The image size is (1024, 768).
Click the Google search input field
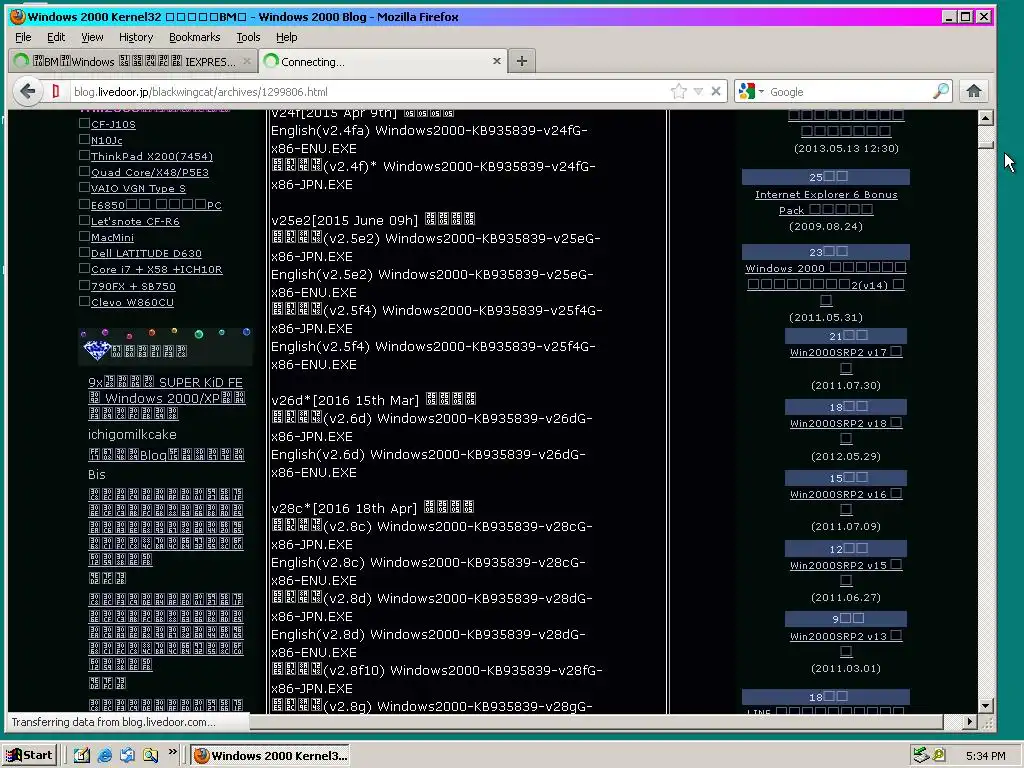click(849, 91)
